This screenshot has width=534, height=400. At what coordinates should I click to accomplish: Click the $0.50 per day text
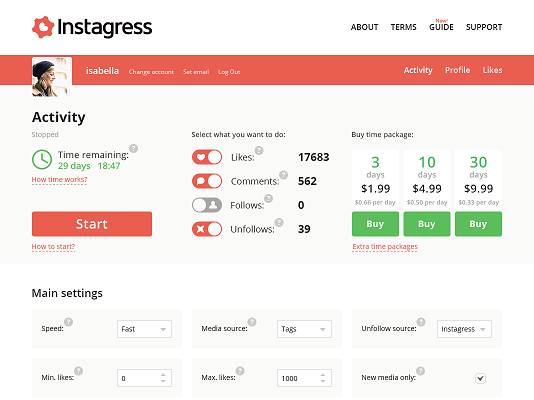427,203
